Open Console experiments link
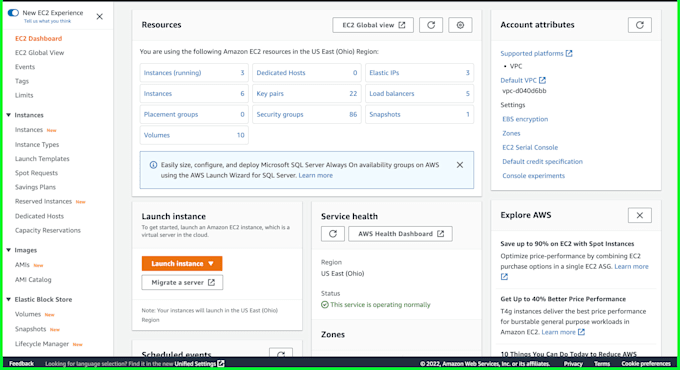680x370 pixels. point(533,176)
